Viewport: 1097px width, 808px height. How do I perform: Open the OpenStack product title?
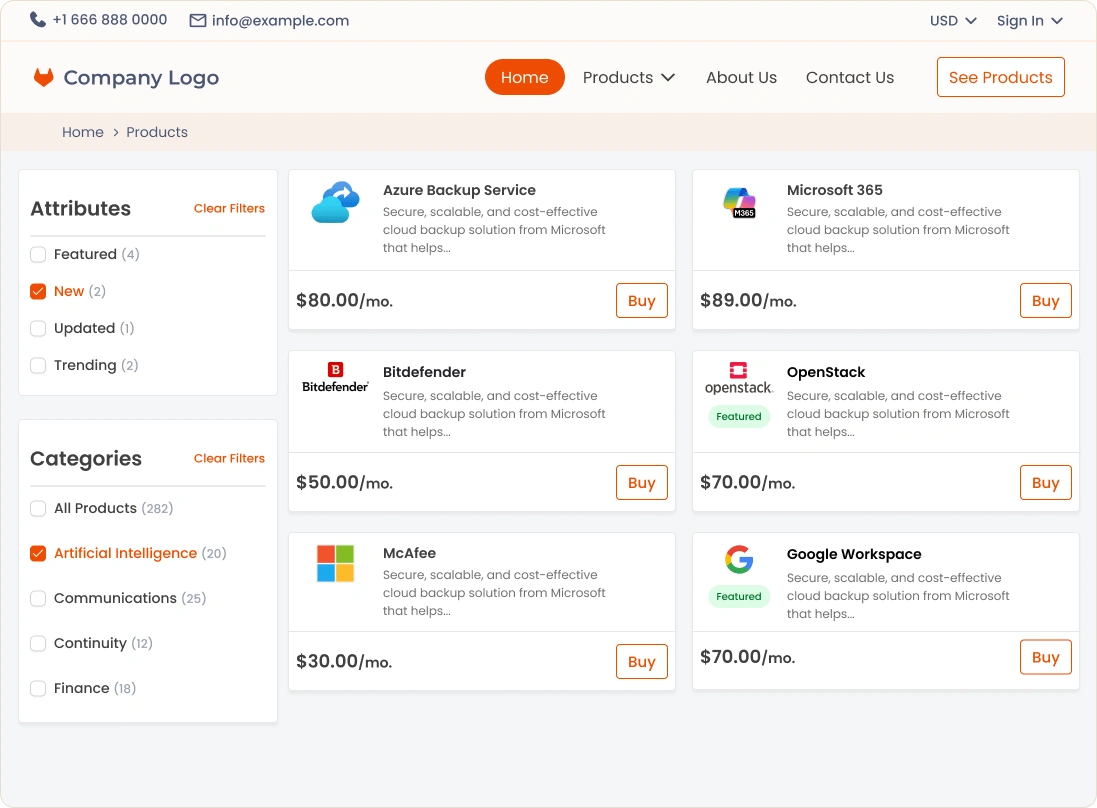point(826,372)
